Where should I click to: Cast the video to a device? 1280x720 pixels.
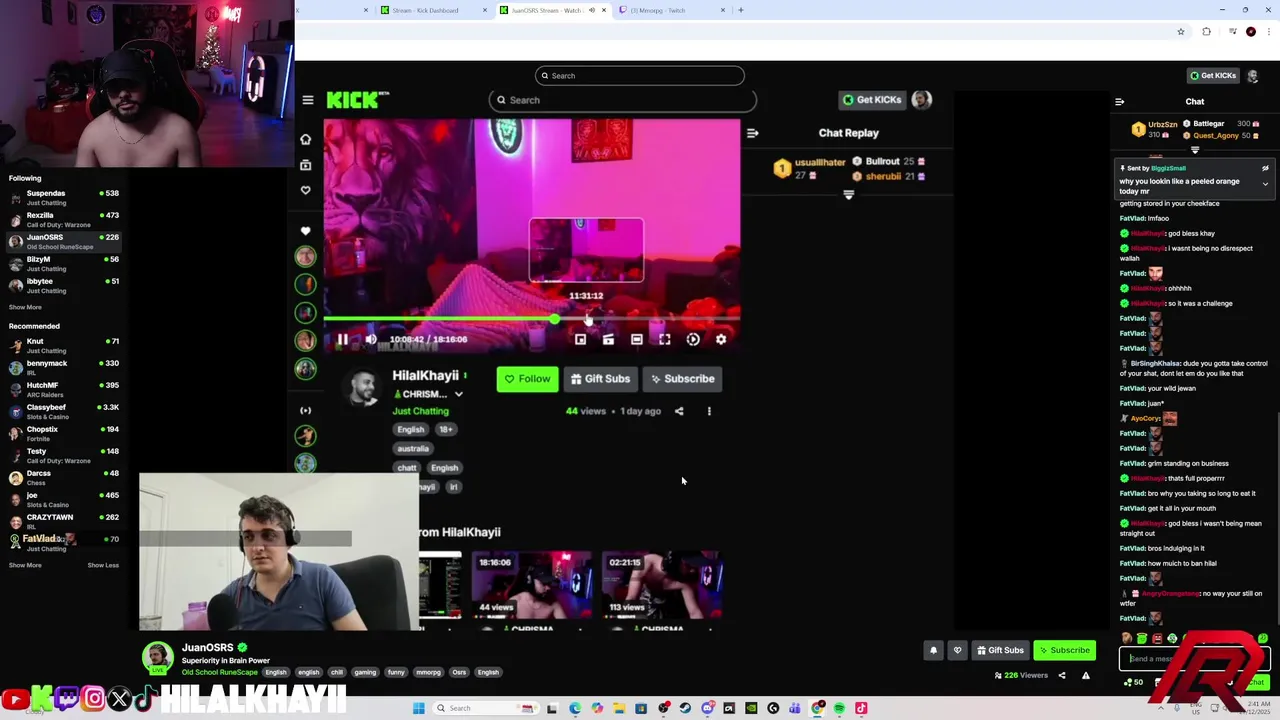[x=608, y=339]
